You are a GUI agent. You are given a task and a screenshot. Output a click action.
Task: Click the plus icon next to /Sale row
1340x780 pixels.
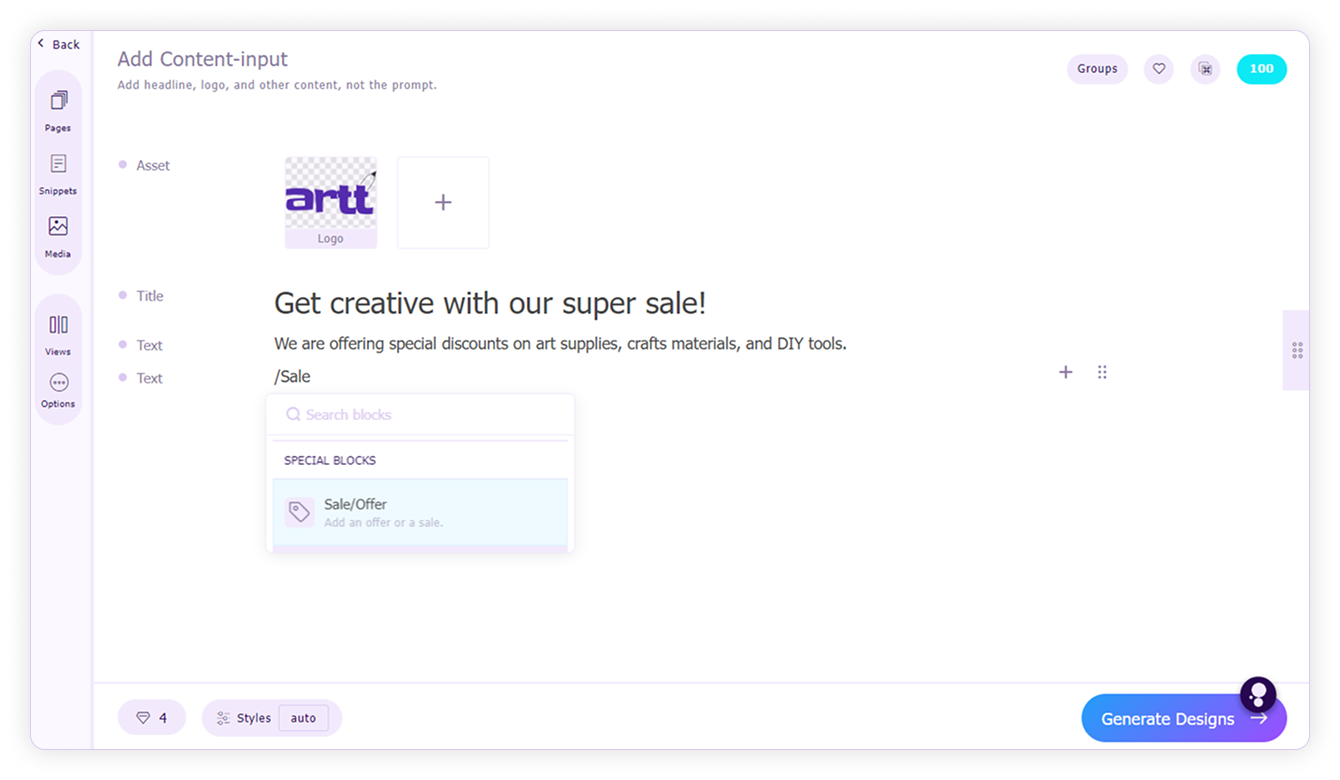1066,372
